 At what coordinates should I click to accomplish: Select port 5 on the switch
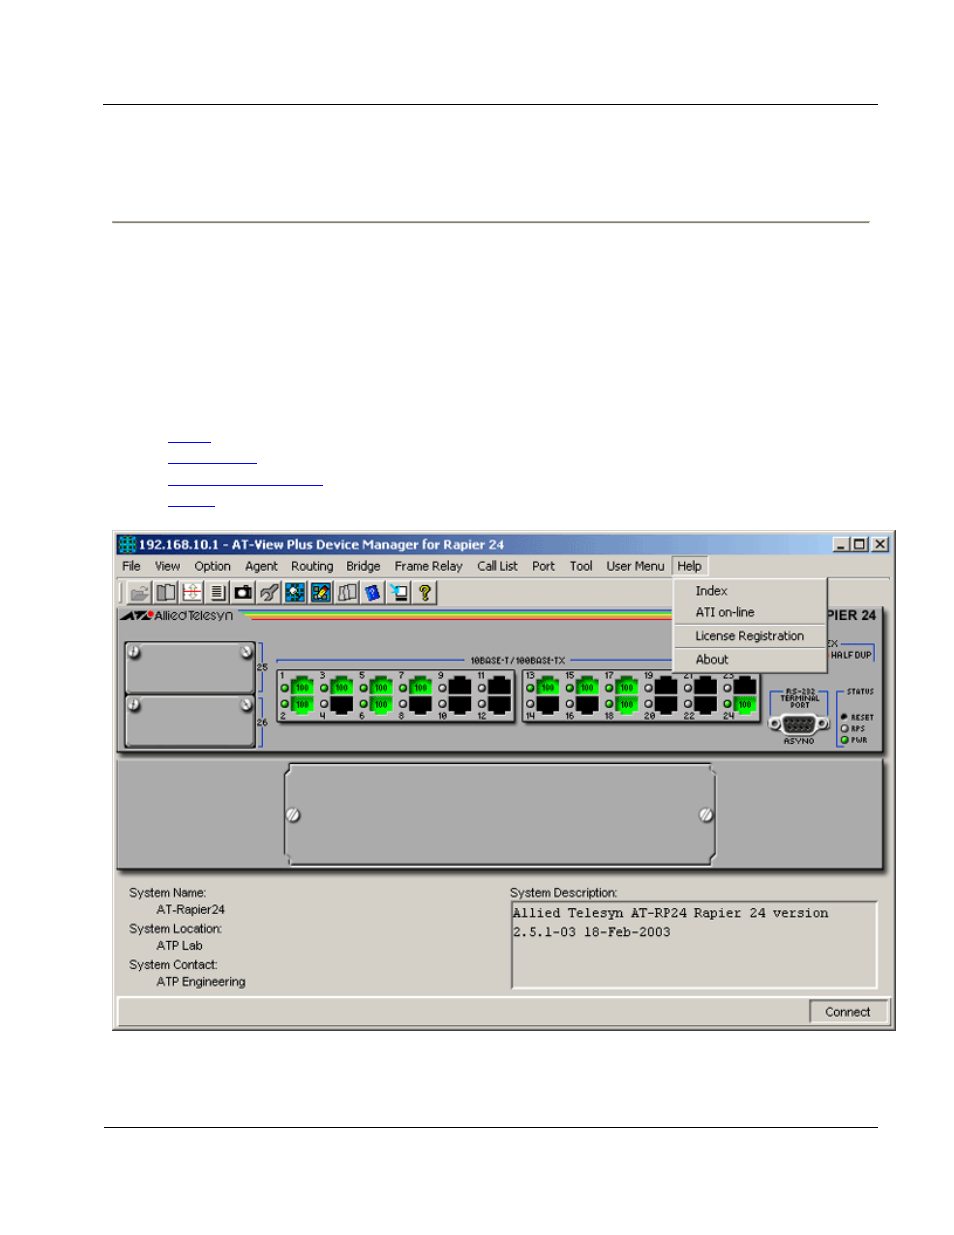coord(381,687)
